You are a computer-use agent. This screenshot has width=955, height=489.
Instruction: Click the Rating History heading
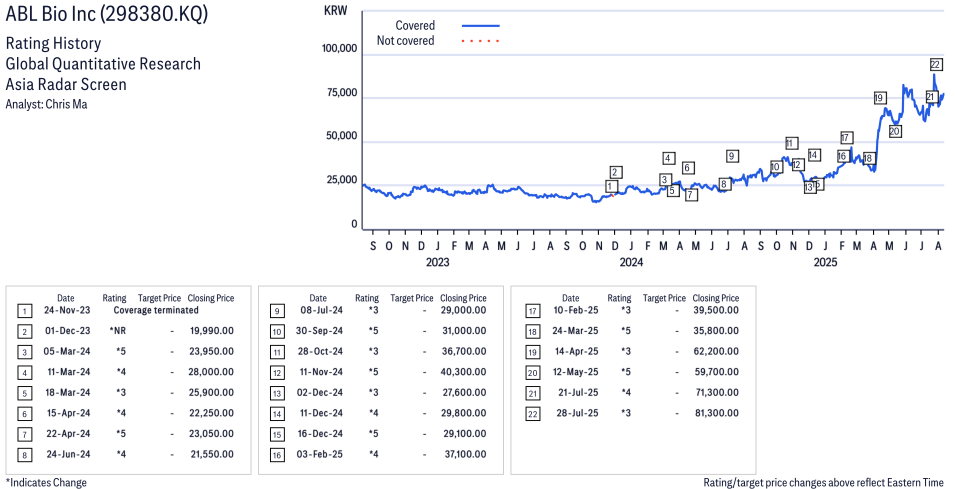(54, 43)
